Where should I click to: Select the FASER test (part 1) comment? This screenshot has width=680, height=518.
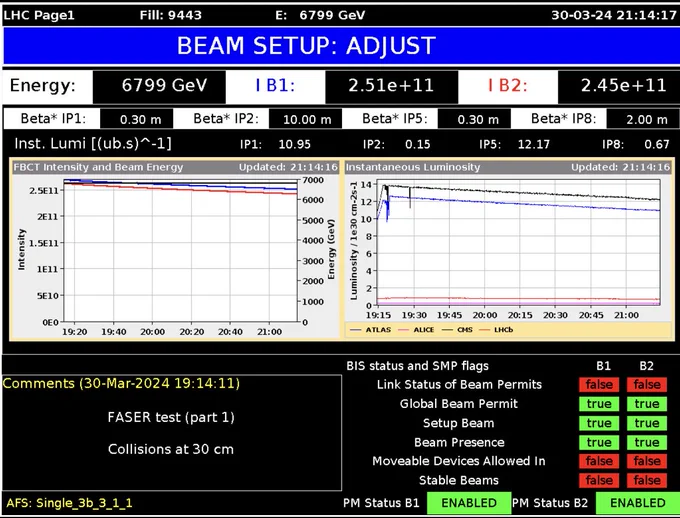[171, 417]
